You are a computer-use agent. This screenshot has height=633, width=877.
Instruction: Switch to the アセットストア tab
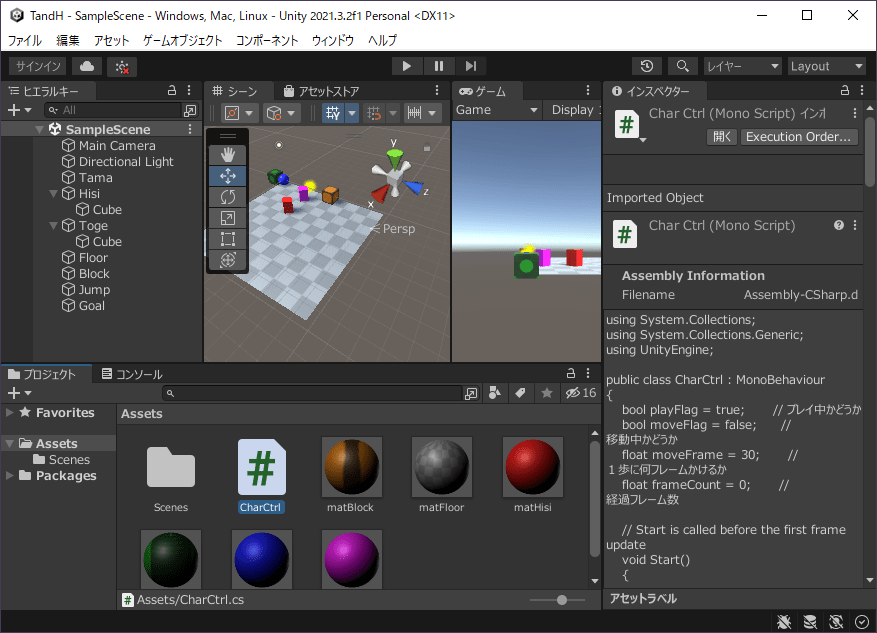tap(322, 91)
